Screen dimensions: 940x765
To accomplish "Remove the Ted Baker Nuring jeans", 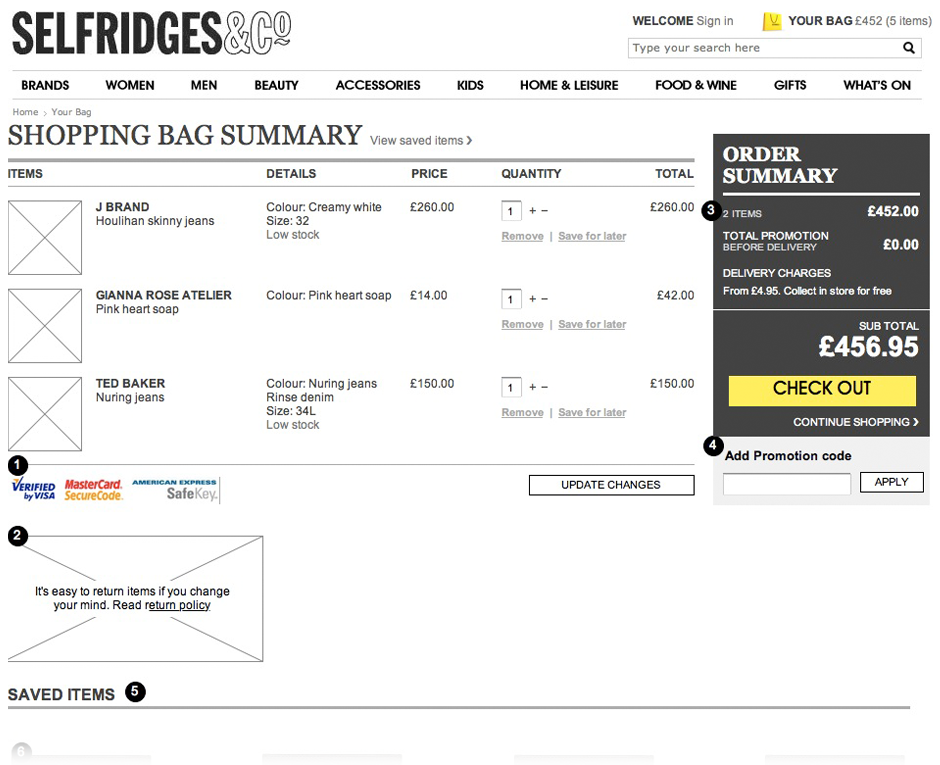I will click(522, 412).
